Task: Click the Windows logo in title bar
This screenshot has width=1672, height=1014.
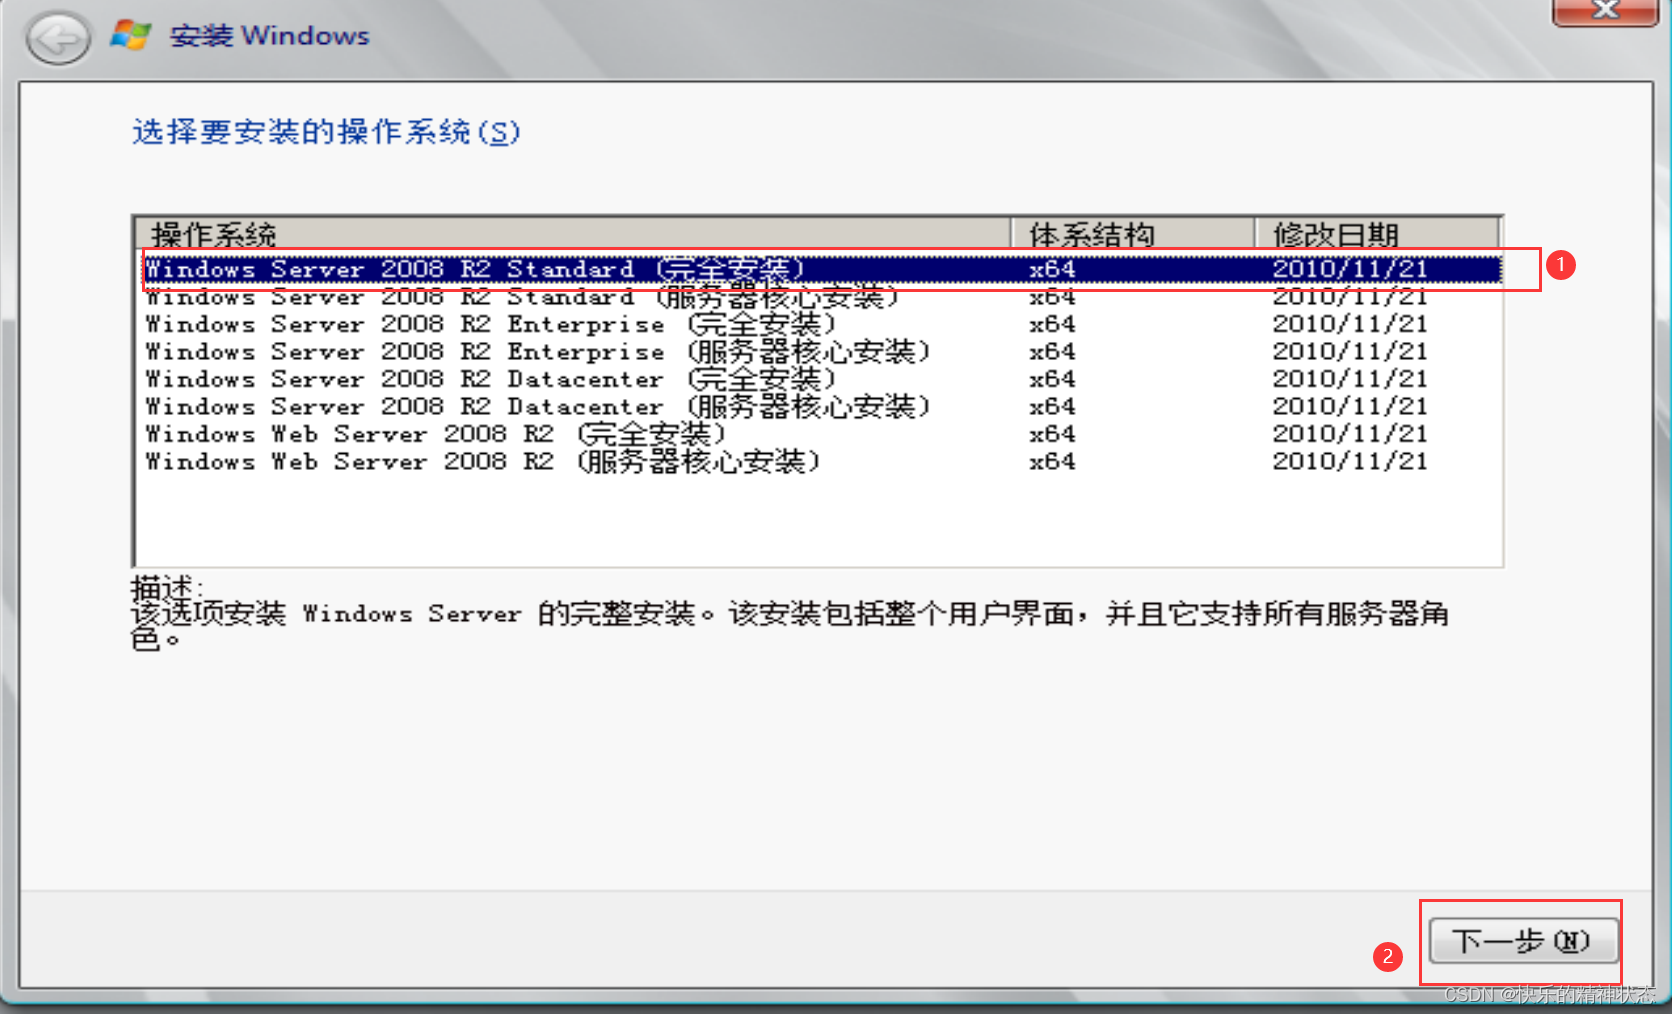Action: [x=131, y=35]
